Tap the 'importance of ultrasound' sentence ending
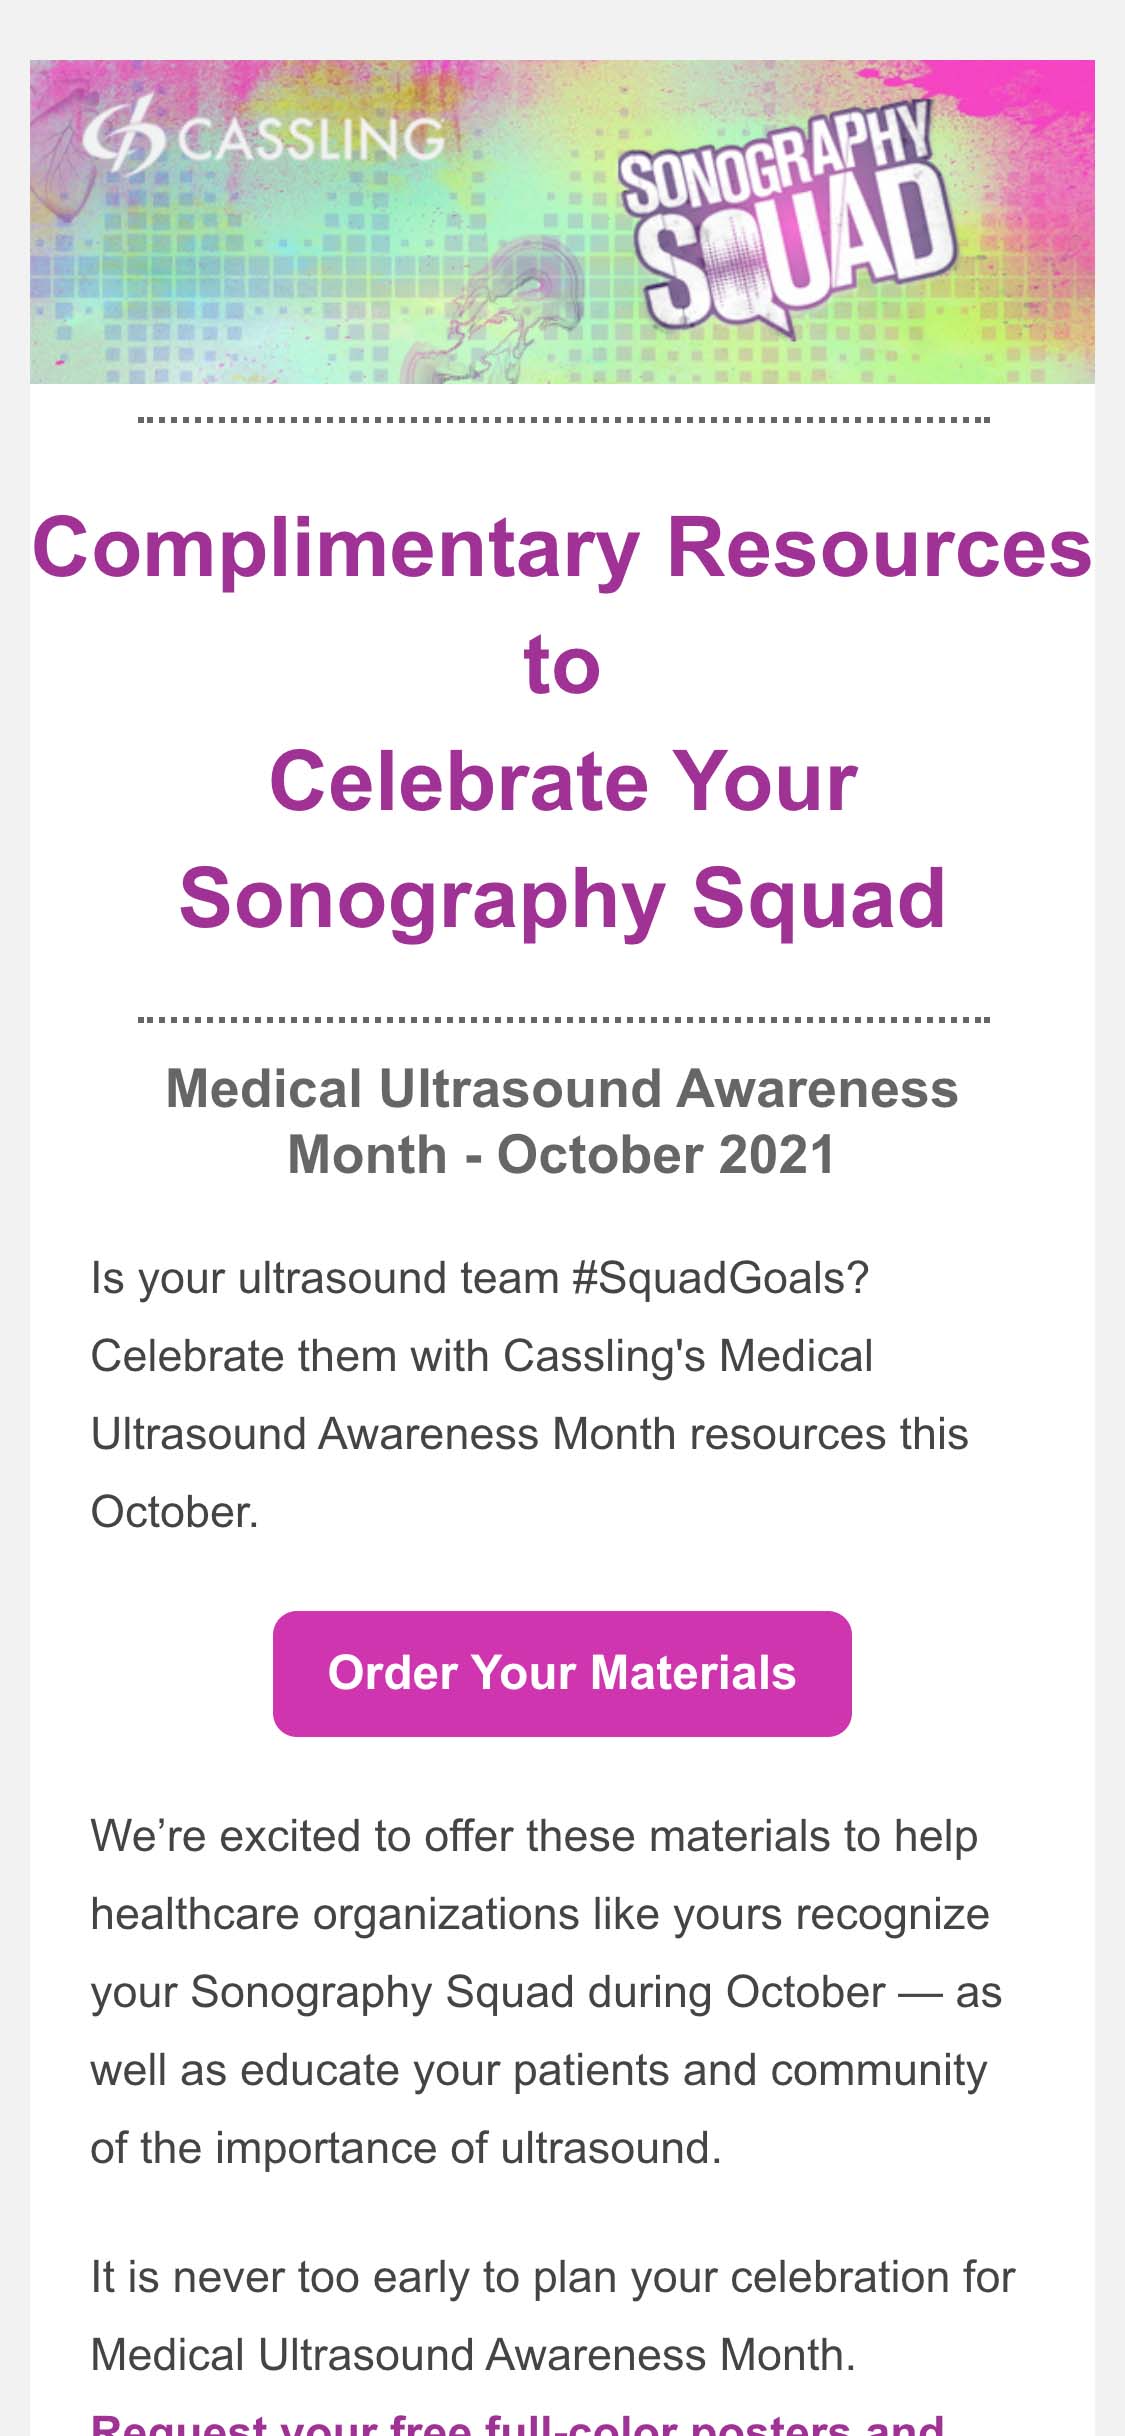 (x=406, y=2148)
